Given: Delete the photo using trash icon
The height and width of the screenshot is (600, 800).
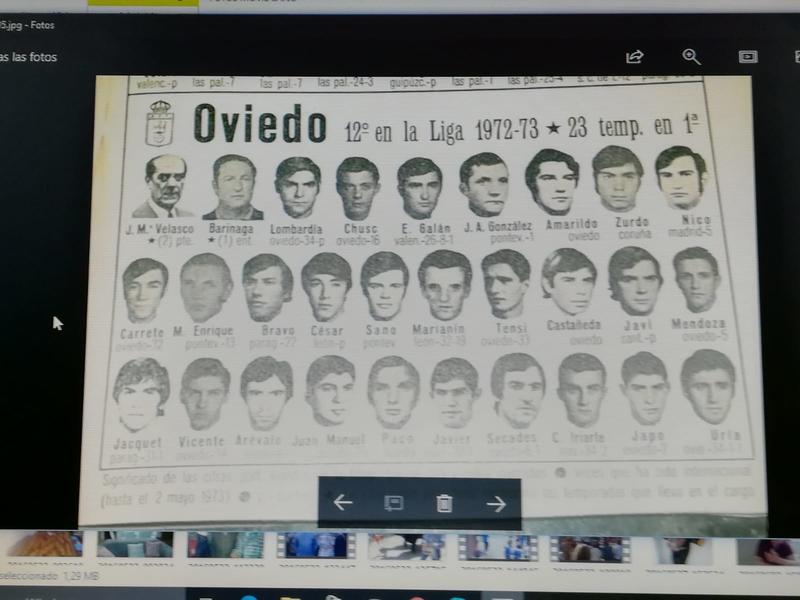Looking at the screenshot, I should (x=445, y=503).
